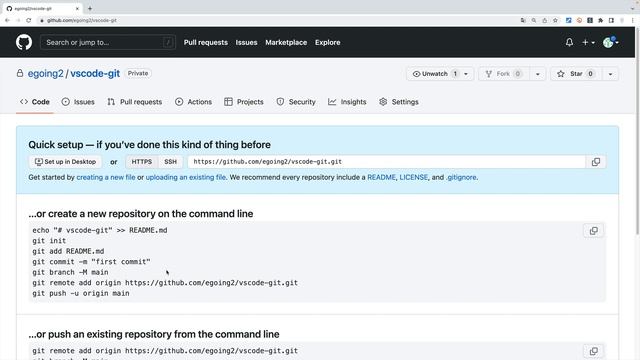Click the browser back arrow

(7, 20)
